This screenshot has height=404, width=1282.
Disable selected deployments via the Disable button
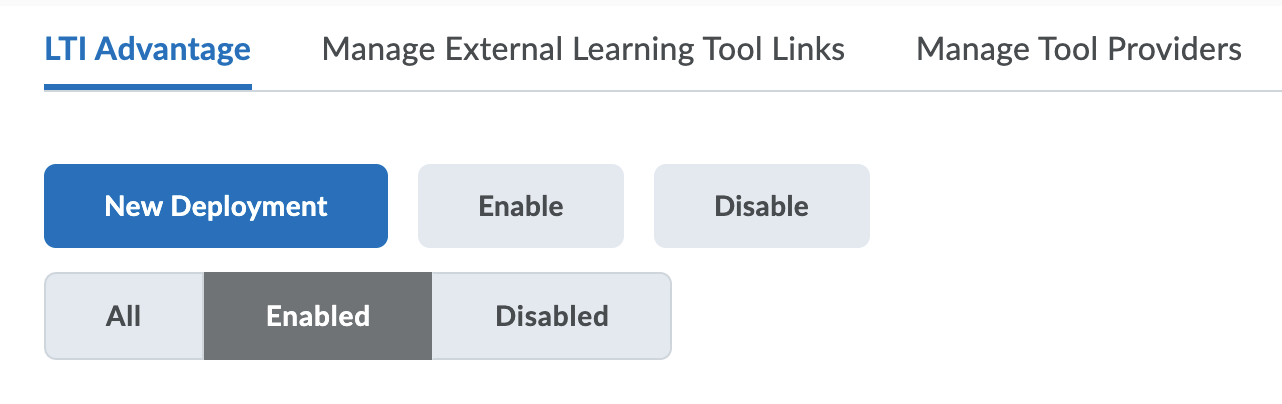(x=762, y=206)
